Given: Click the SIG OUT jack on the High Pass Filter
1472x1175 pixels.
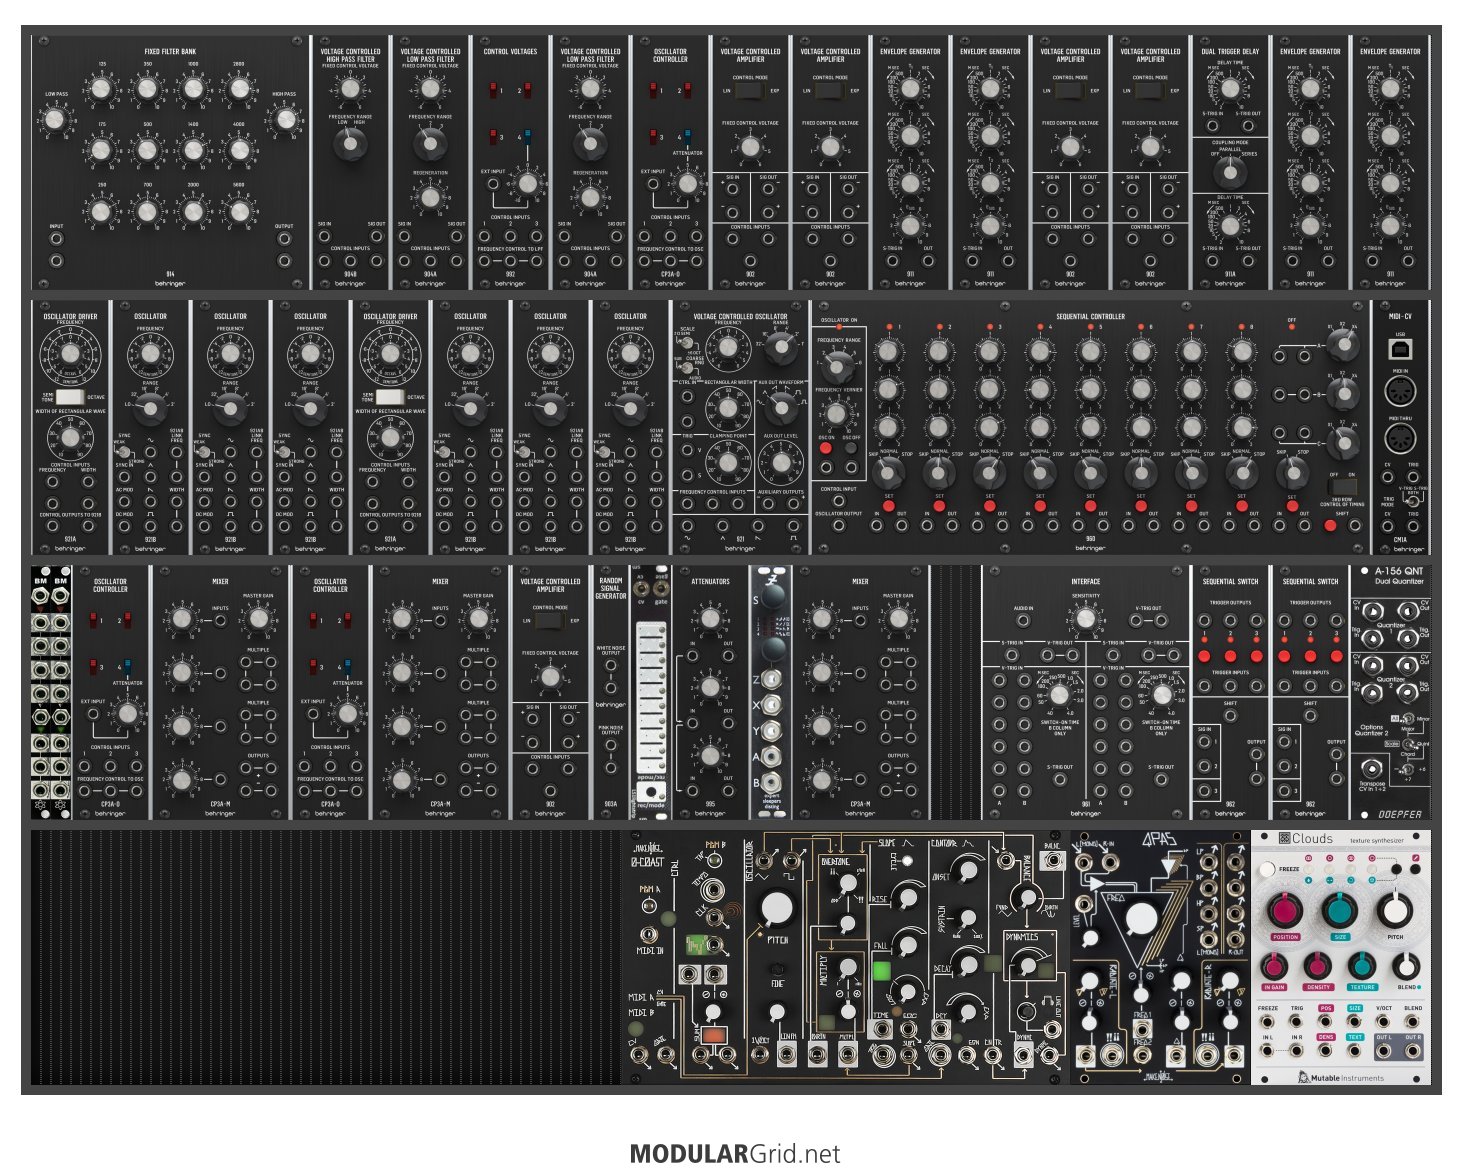Looking at the screenshot, I should [x=376, y=237].
